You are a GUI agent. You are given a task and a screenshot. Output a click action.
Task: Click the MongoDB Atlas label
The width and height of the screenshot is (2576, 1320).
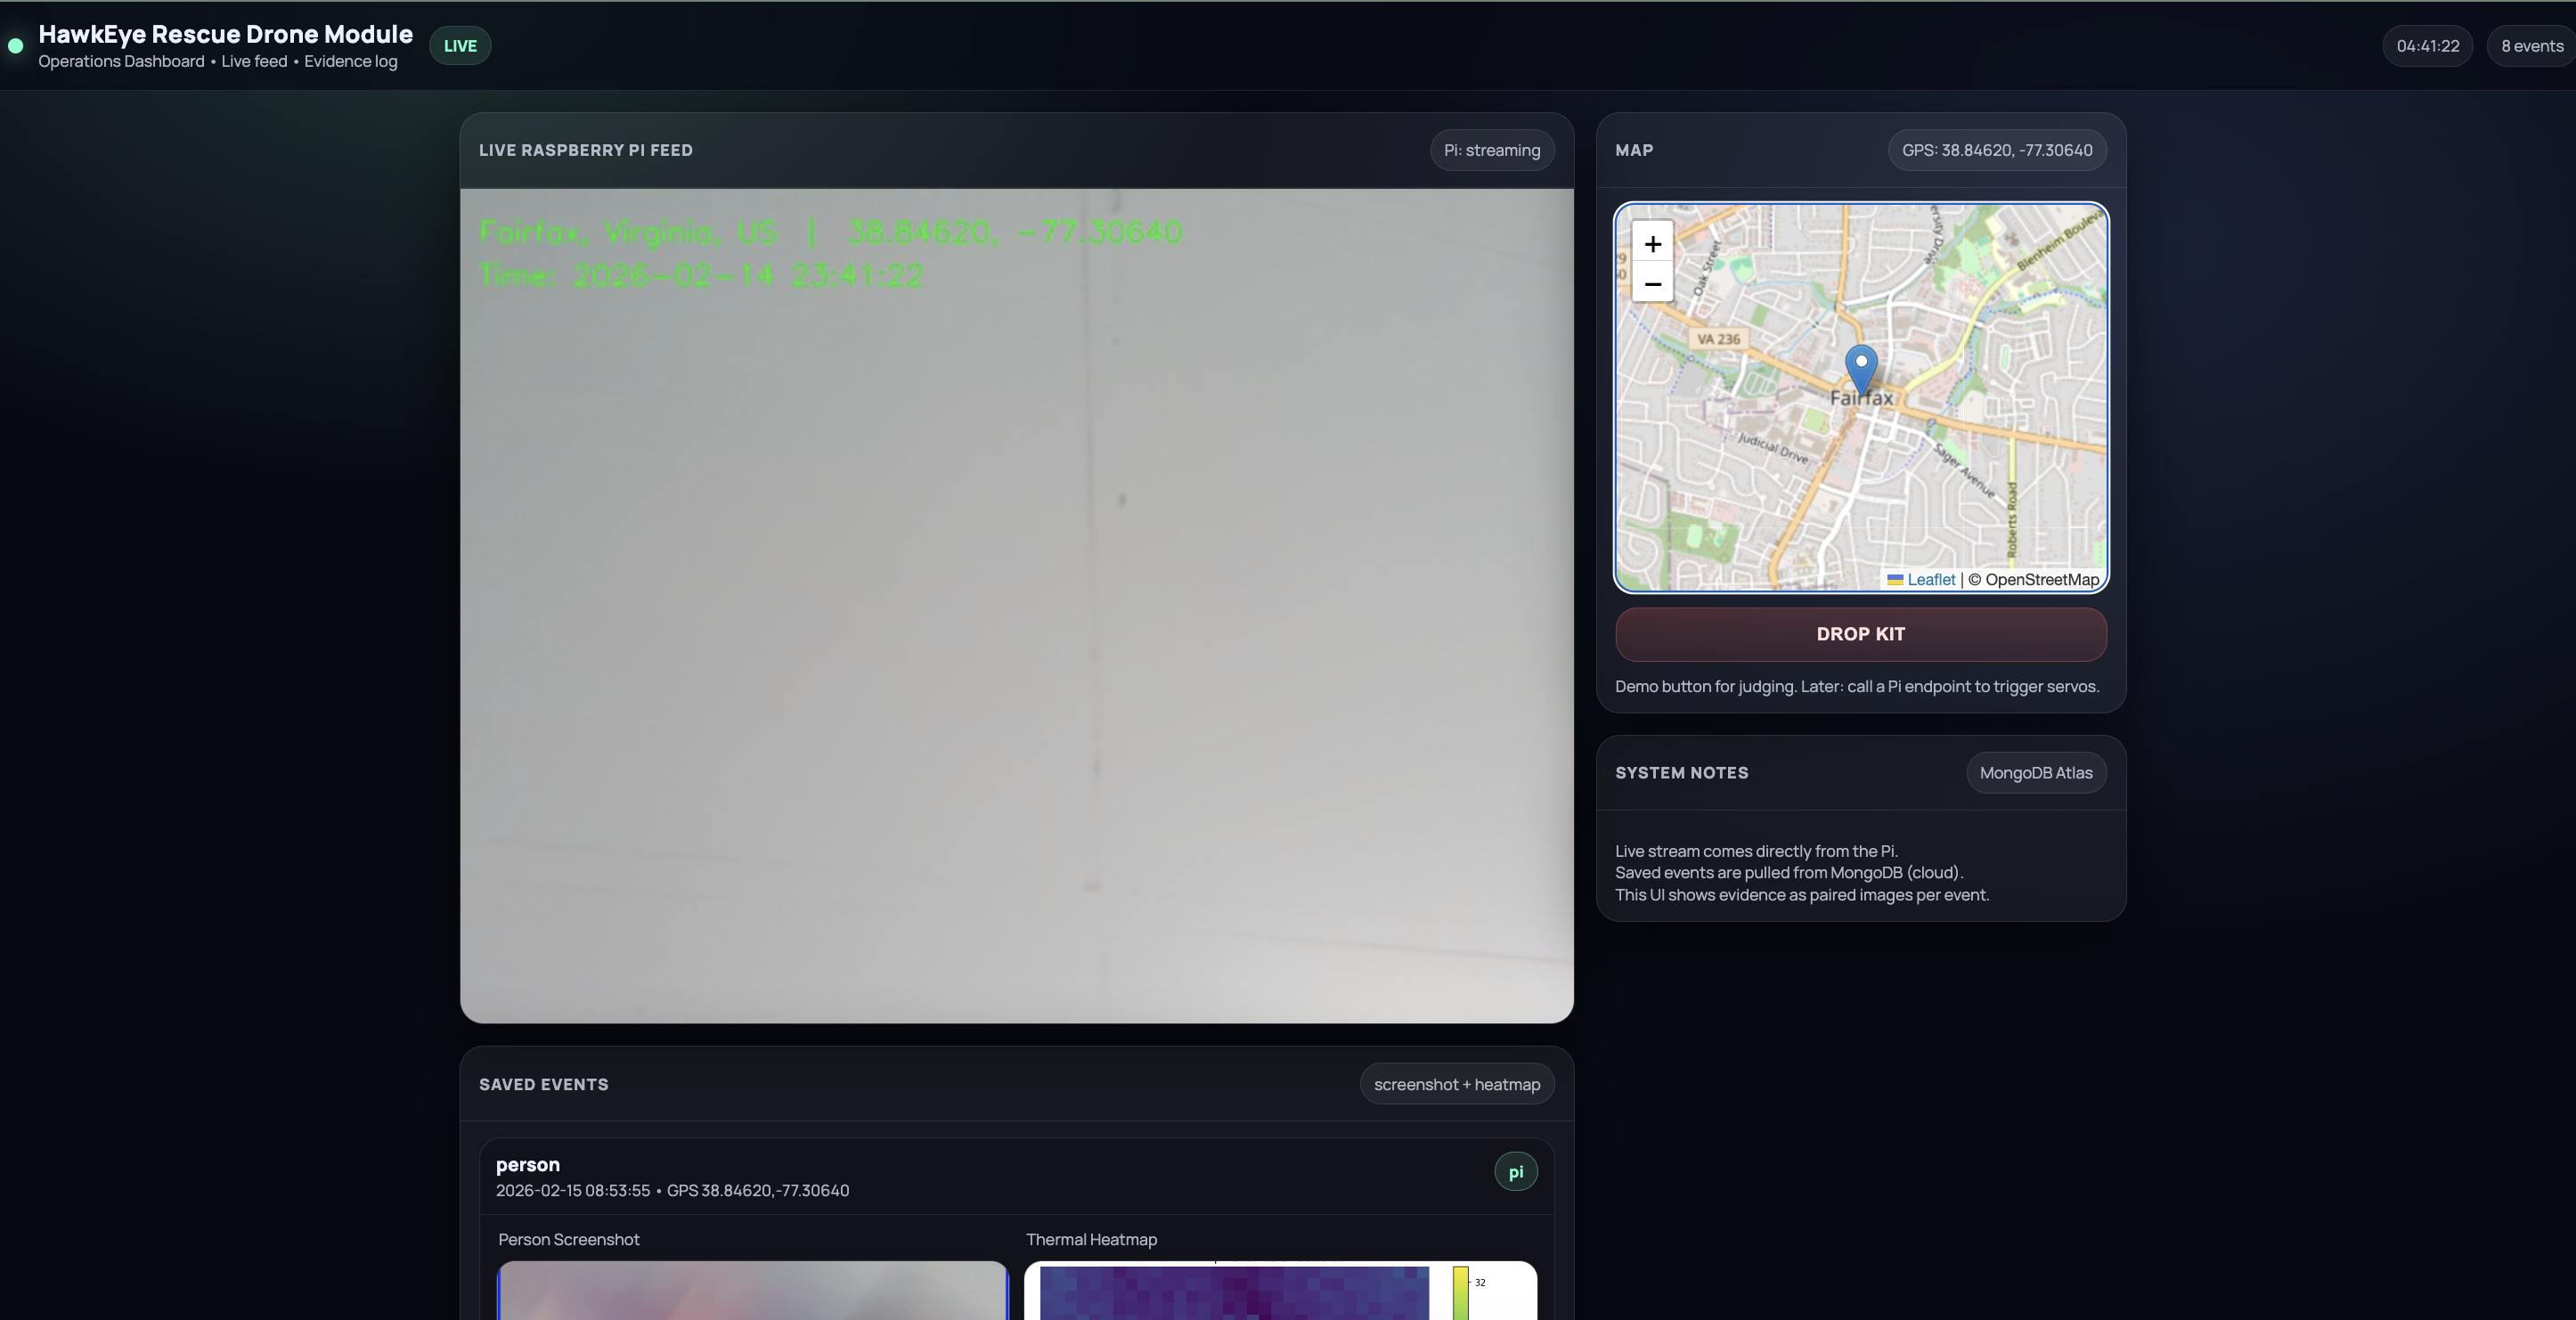point(2035,773)
